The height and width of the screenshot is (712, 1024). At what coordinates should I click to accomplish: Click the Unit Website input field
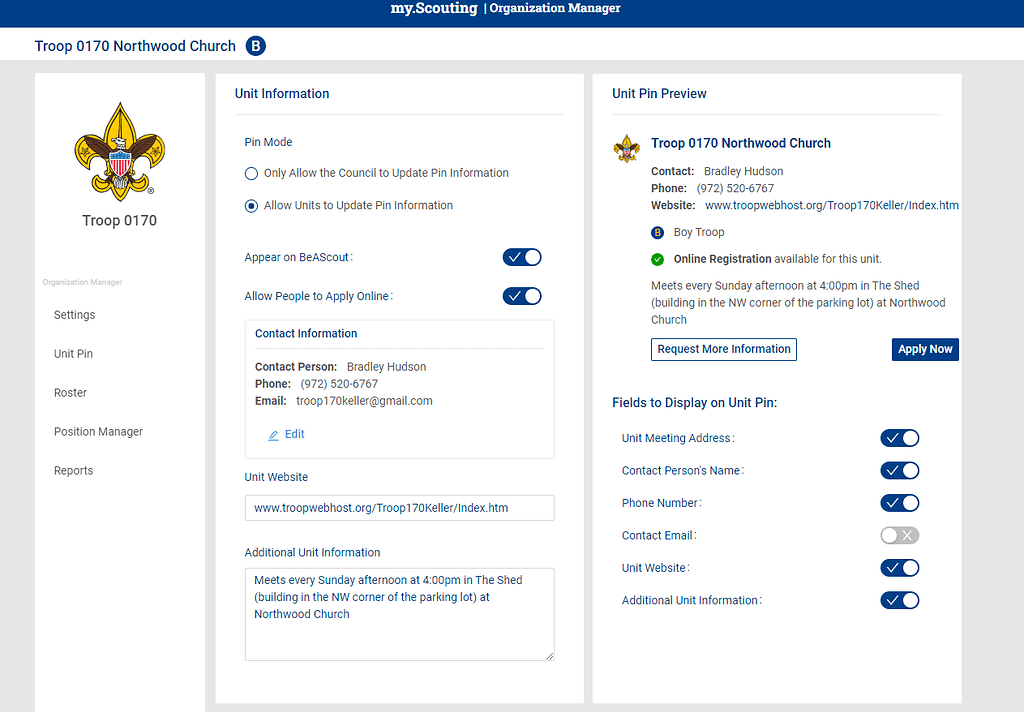(x=399, y=508)
